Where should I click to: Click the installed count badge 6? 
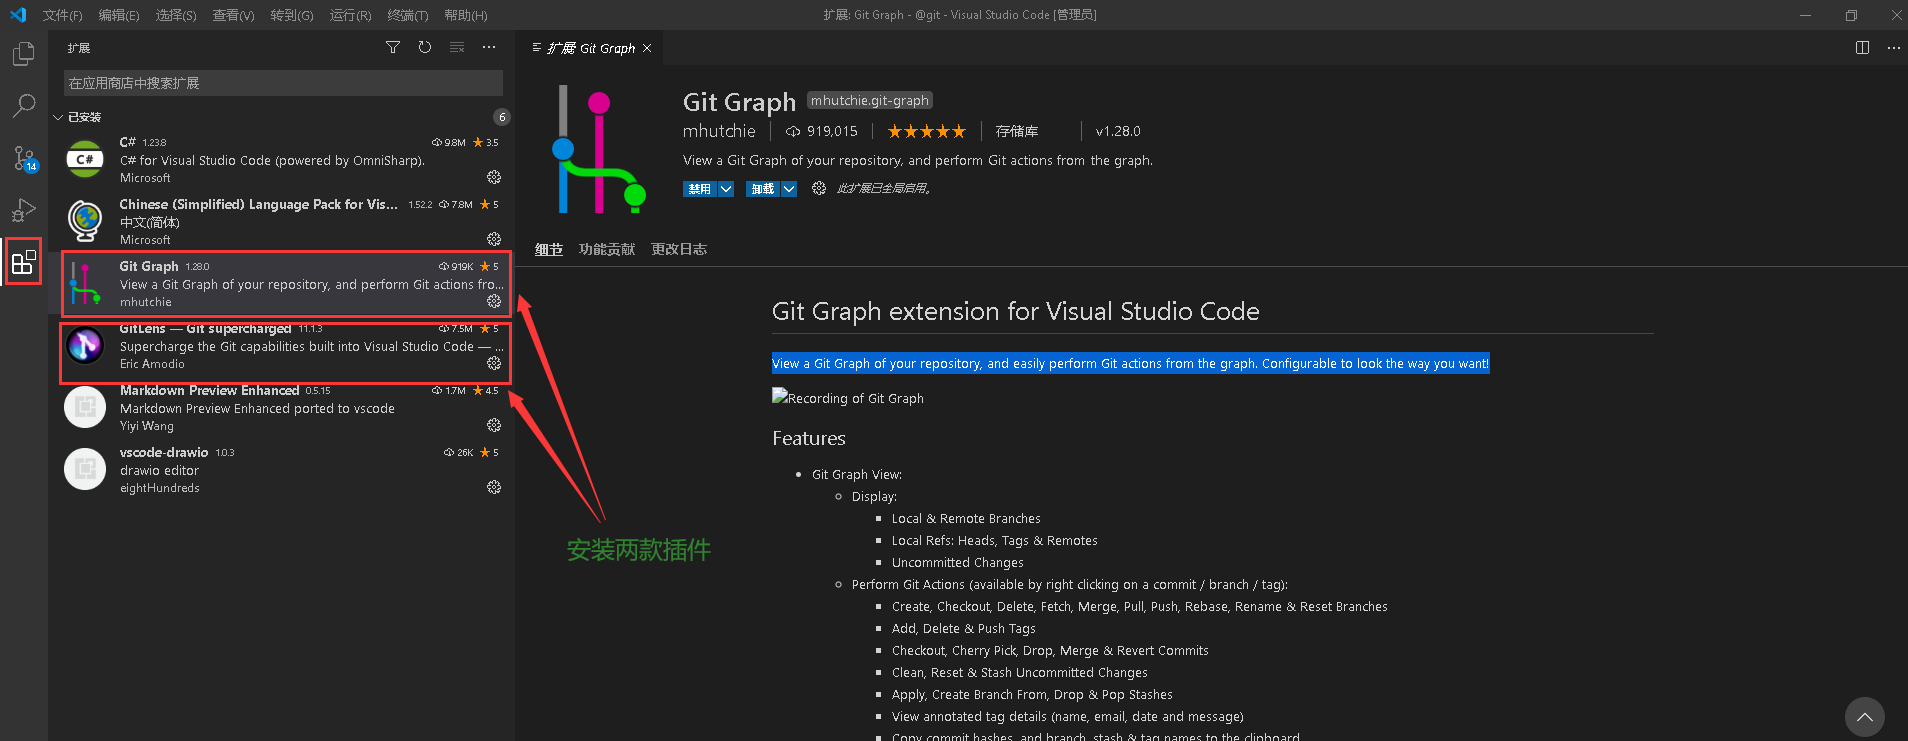502,117
